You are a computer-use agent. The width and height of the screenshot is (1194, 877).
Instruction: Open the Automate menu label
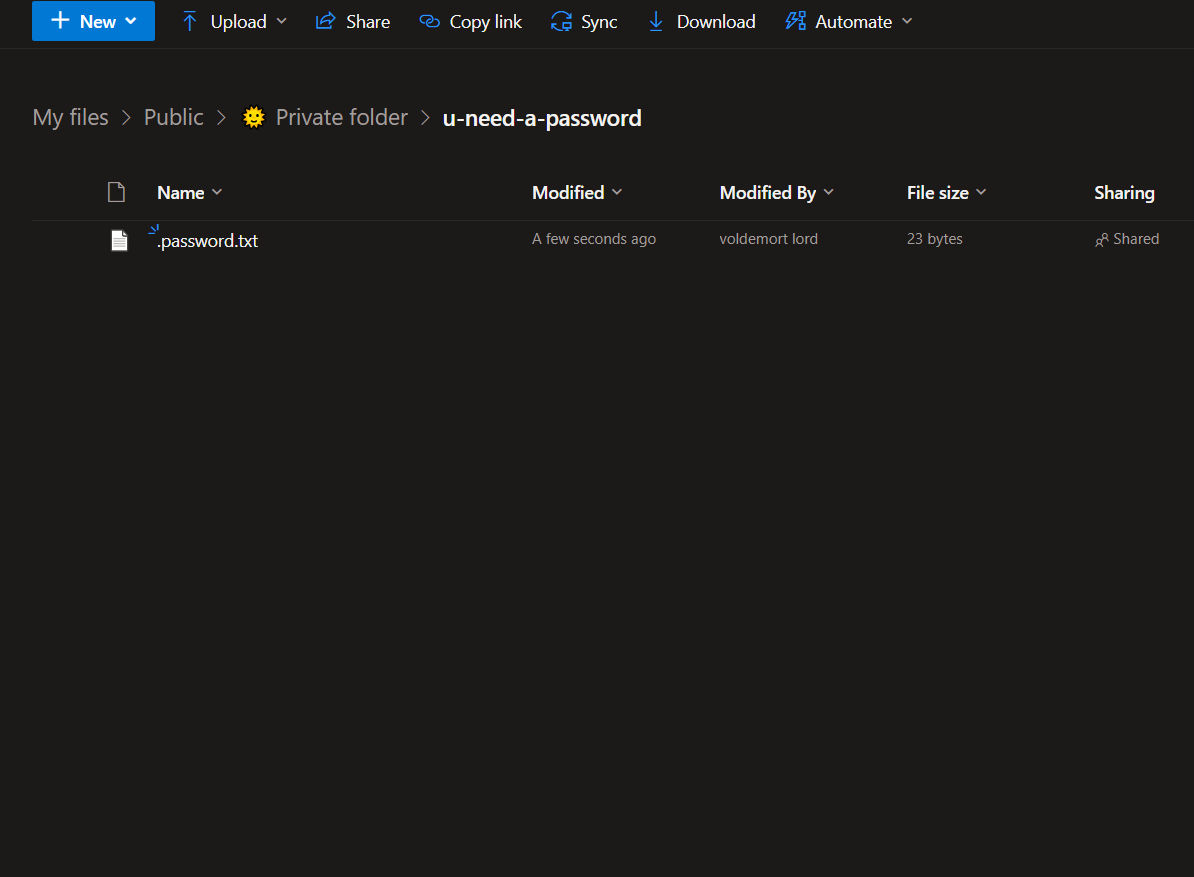point(854,22)
